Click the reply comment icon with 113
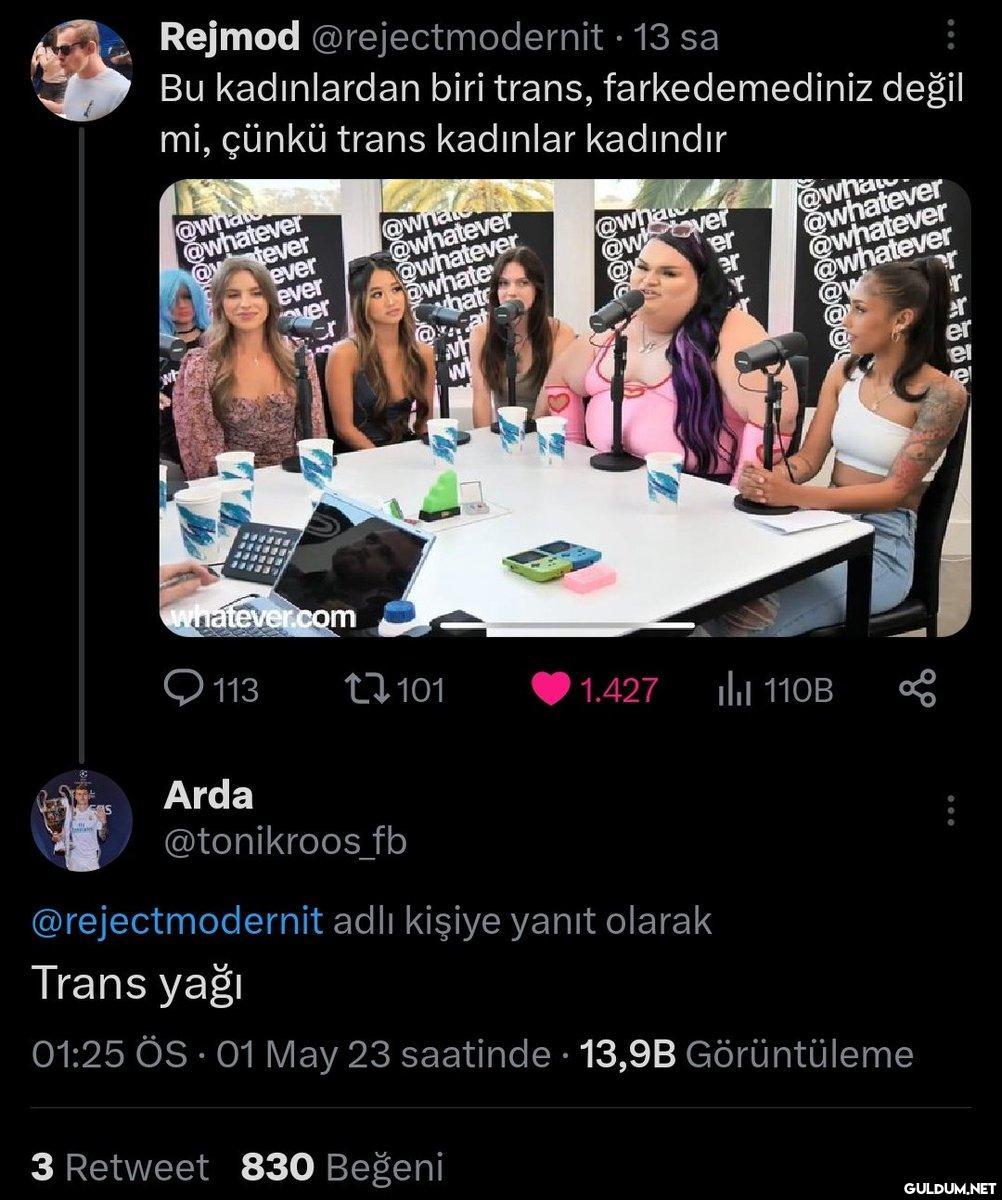Screen dimensions: 1002x1200 coord(182,689)
